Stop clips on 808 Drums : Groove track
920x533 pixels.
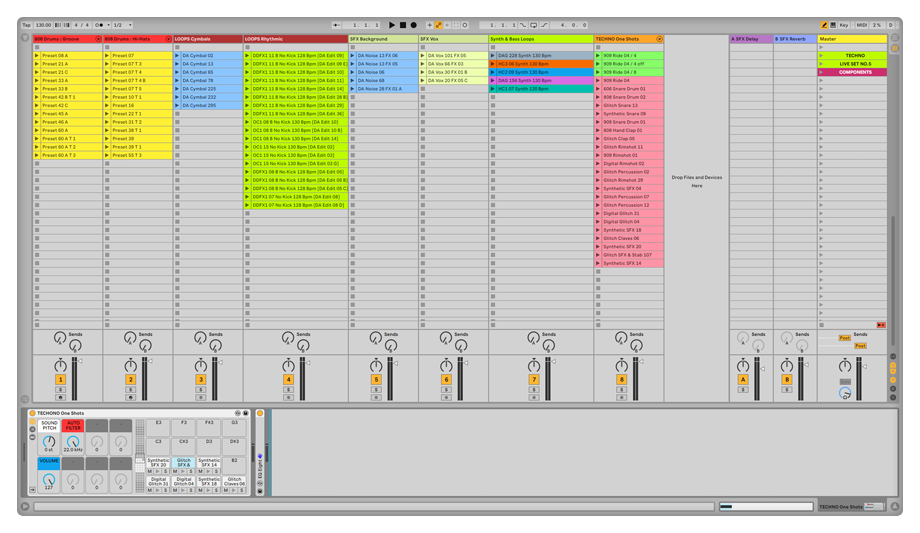[x=37, y=325]
